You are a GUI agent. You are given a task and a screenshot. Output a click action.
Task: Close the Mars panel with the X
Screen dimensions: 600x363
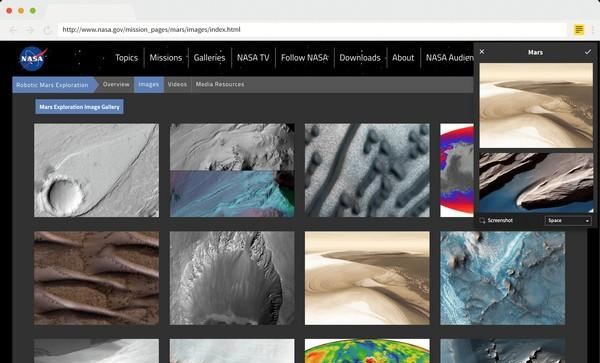(482, 52)
